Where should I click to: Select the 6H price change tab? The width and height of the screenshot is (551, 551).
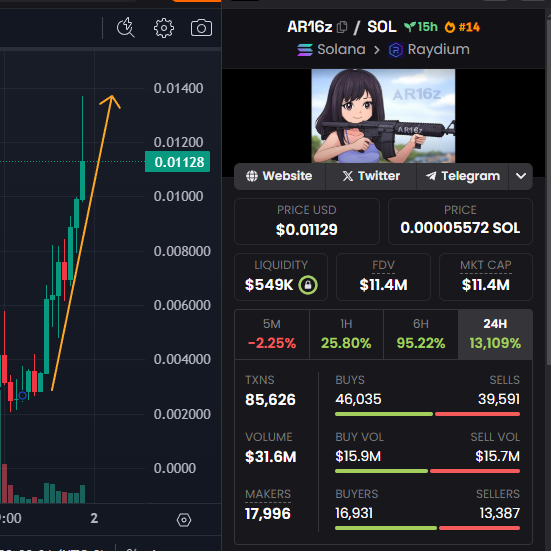[421, 334]
